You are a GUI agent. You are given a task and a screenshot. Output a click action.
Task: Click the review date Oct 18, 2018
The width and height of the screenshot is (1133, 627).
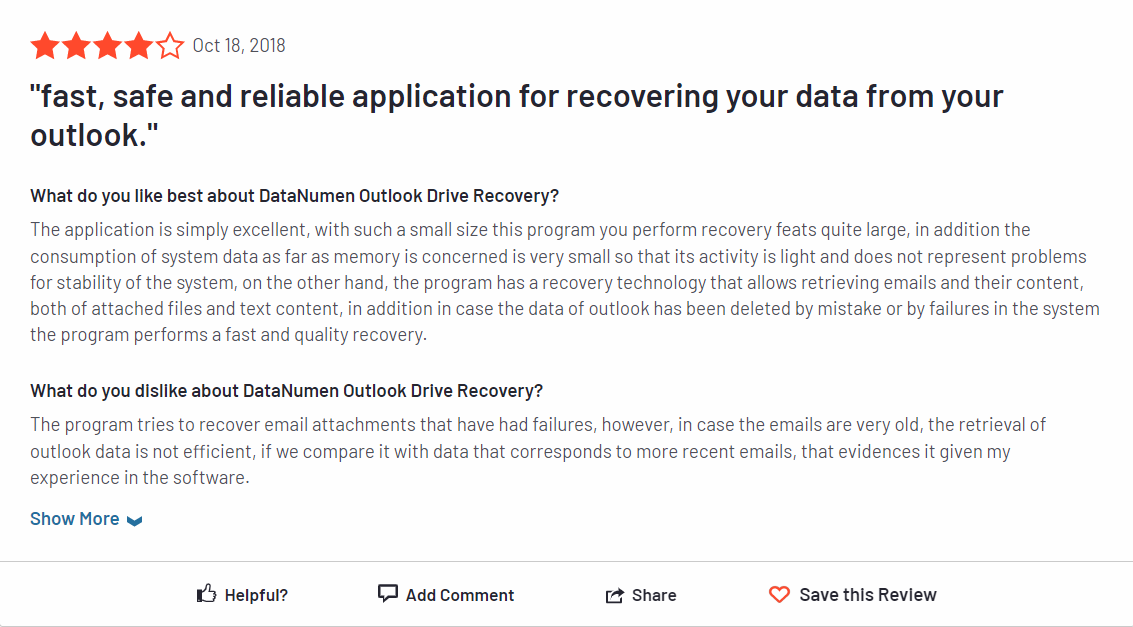(x=239, y=45)
